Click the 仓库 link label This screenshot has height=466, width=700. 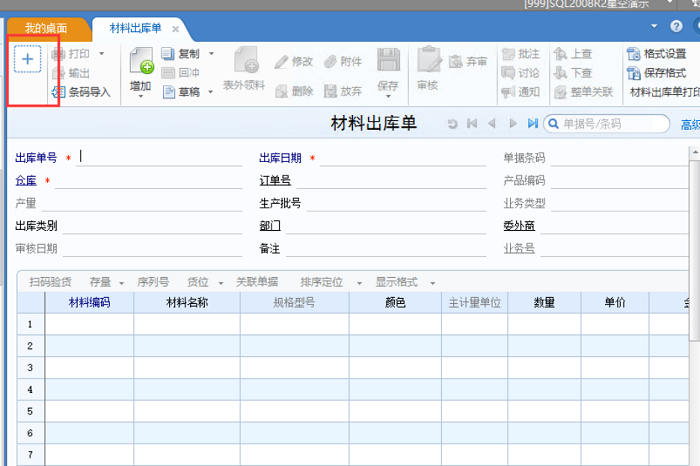click(25, 180)
